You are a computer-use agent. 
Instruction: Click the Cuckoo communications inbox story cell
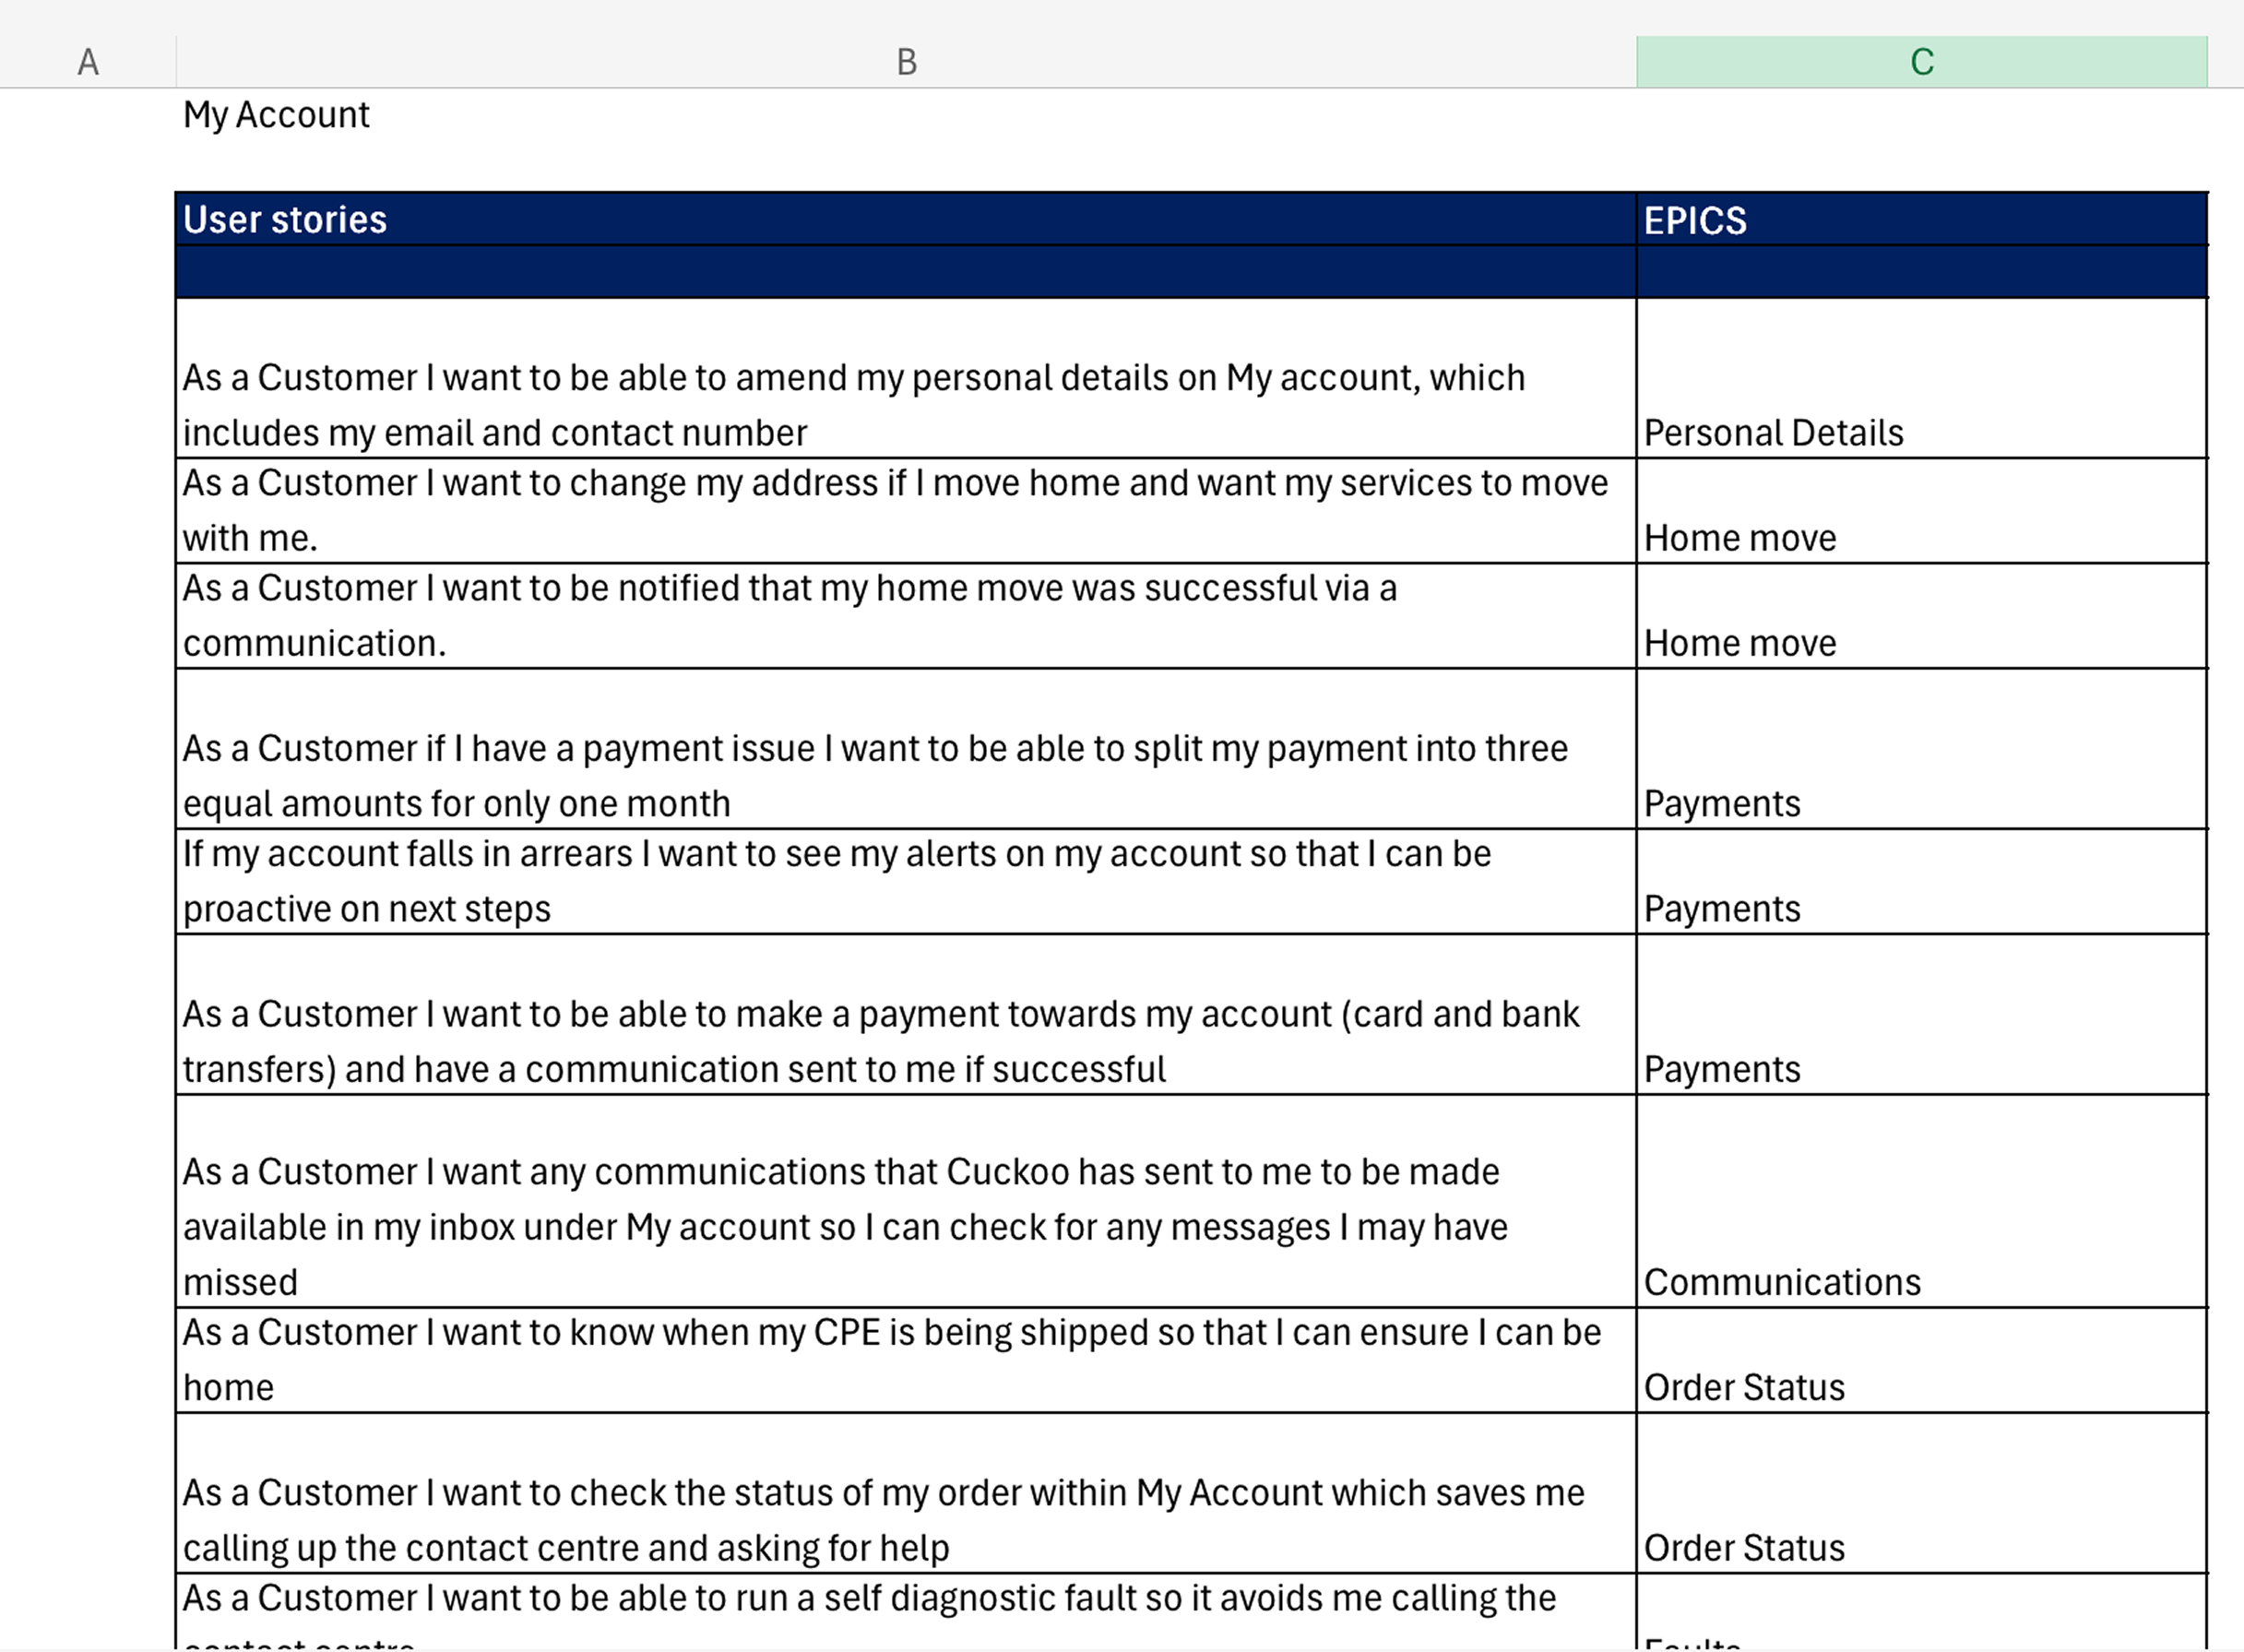coord(845,1226)
